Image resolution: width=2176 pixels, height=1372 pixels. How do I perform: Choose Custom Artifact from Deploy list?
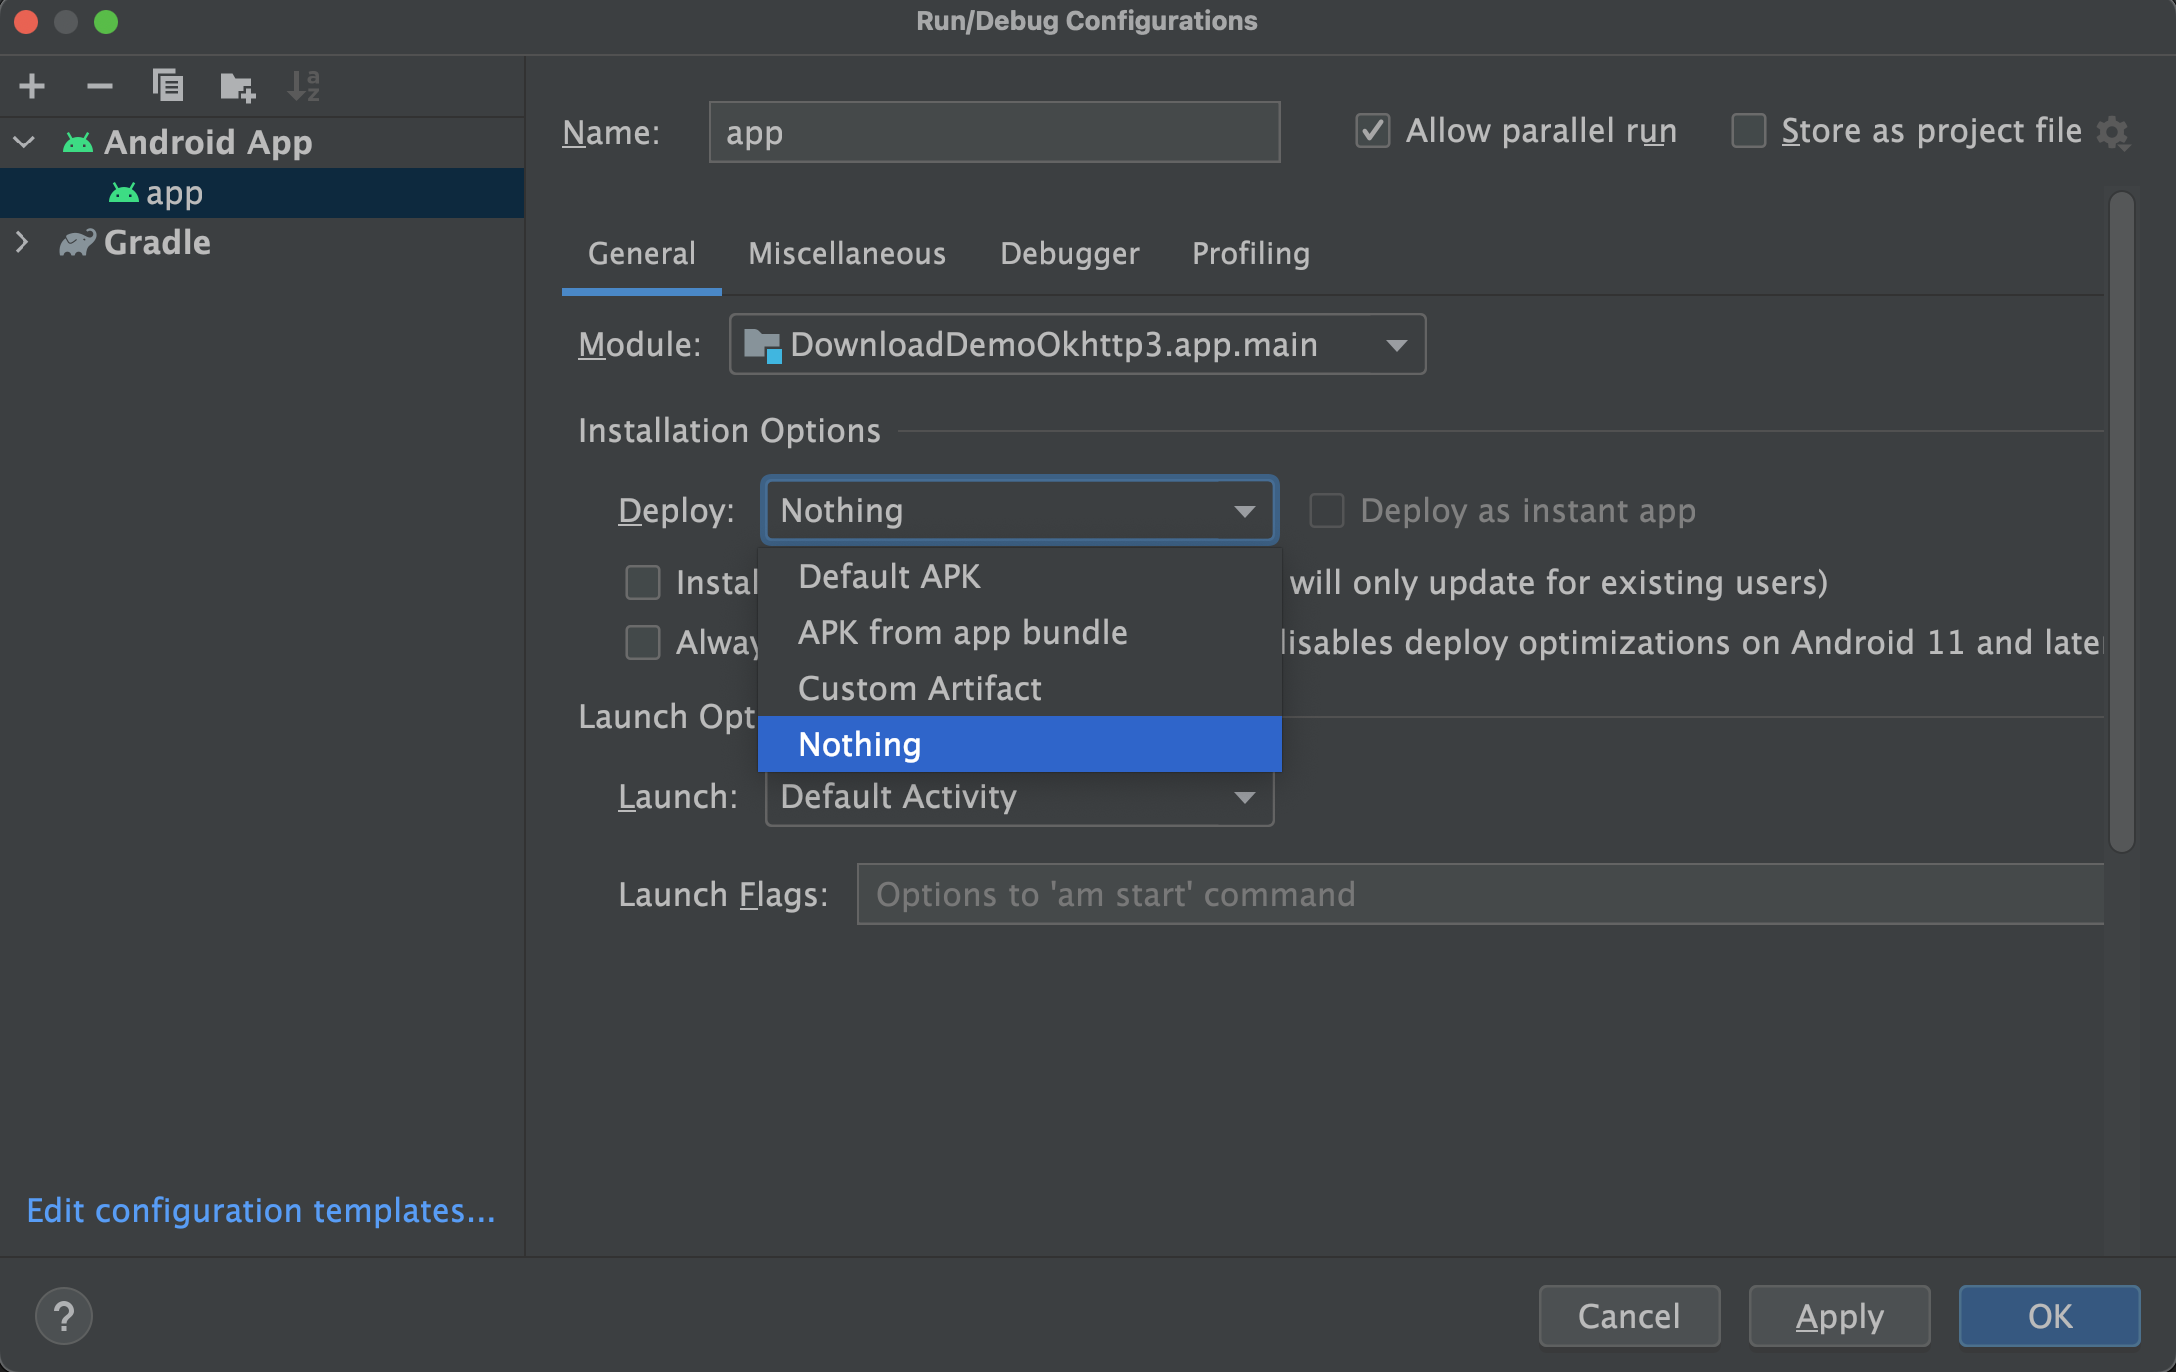(1020, 688)
